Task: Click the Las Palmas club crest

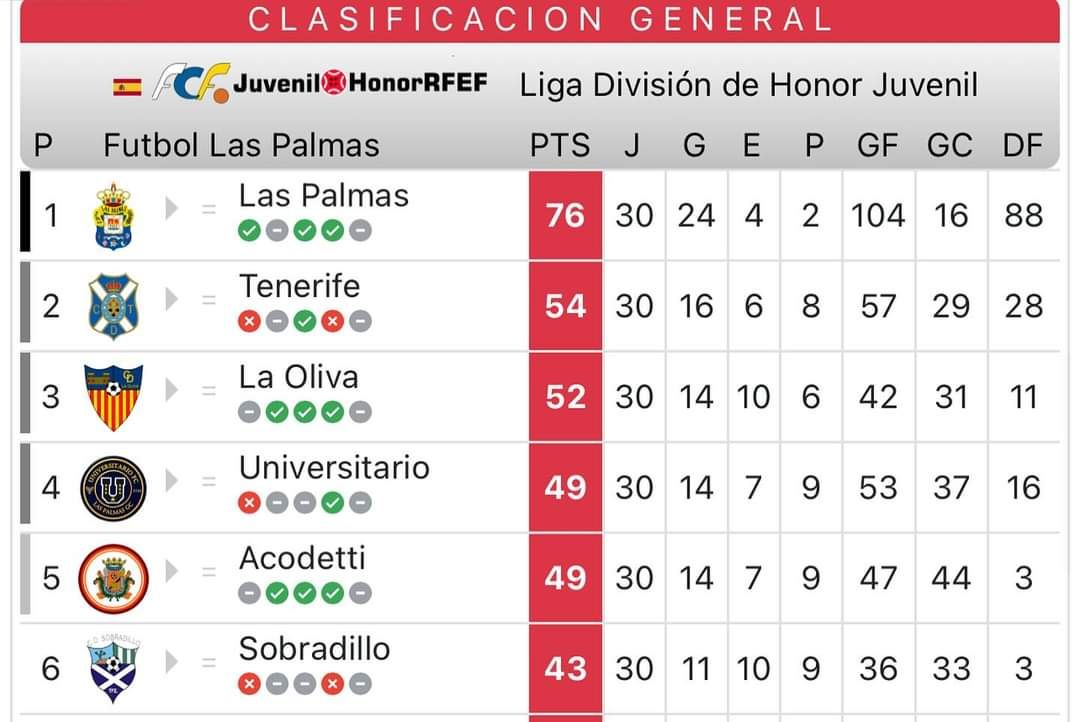Action: (113, 216)
